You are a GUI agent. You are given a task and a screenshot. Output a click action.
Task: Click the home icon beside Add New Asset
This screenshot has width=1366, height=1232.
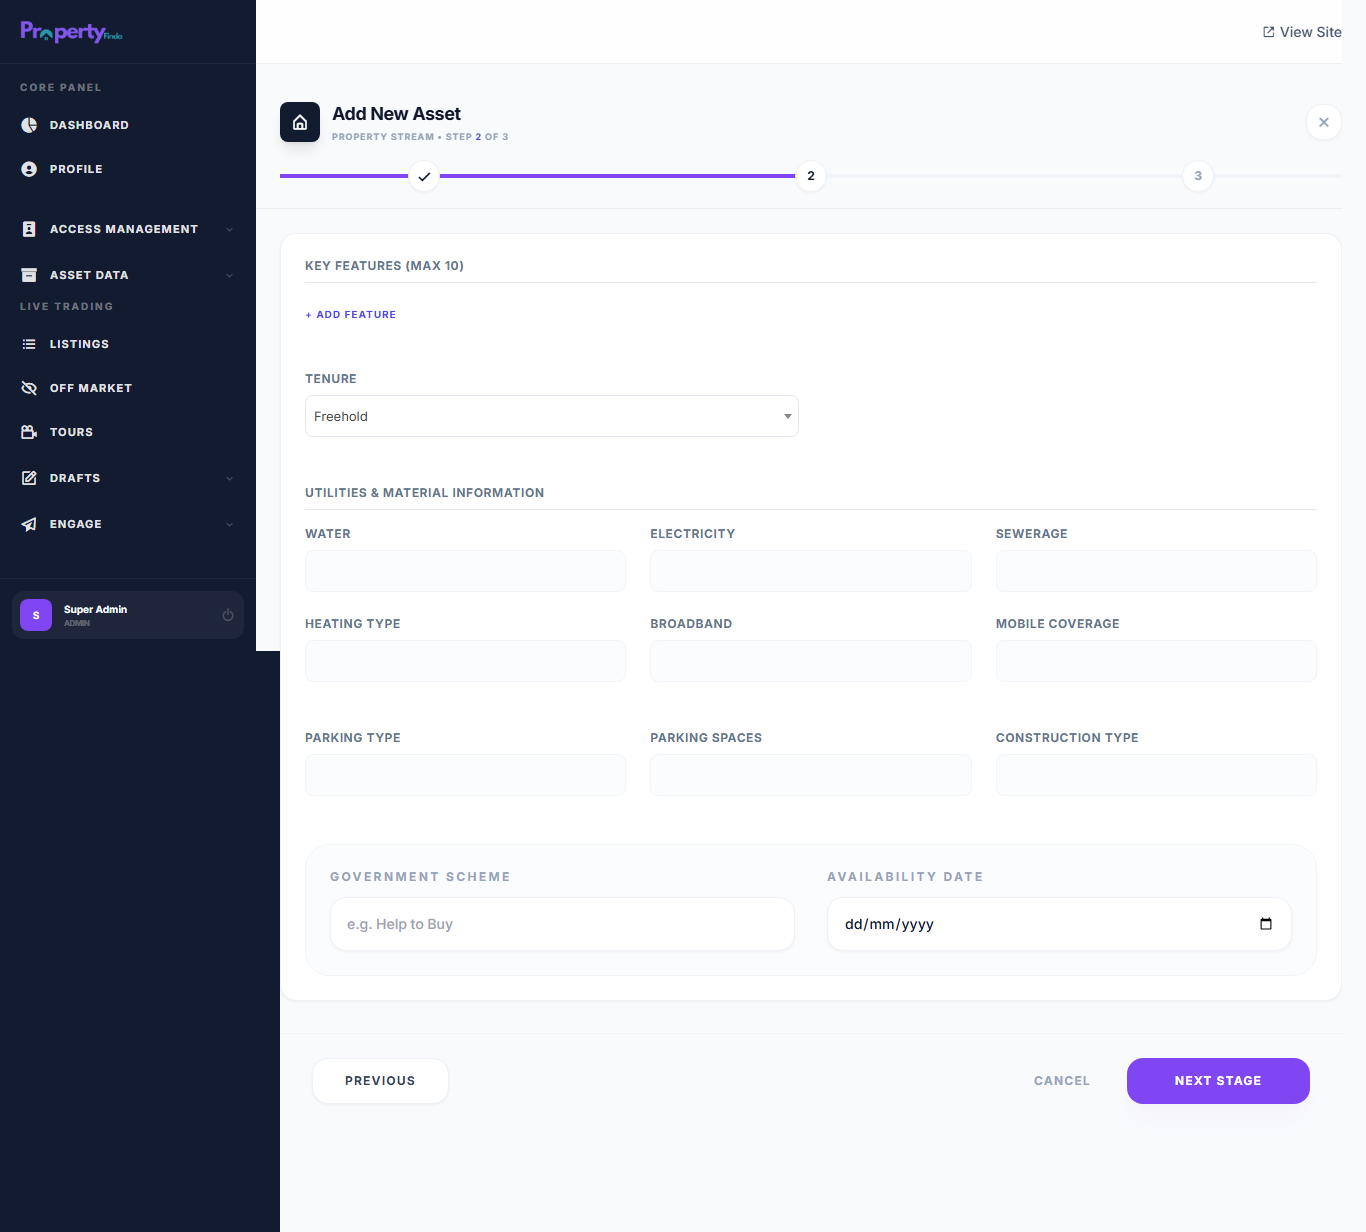[300, 122]
